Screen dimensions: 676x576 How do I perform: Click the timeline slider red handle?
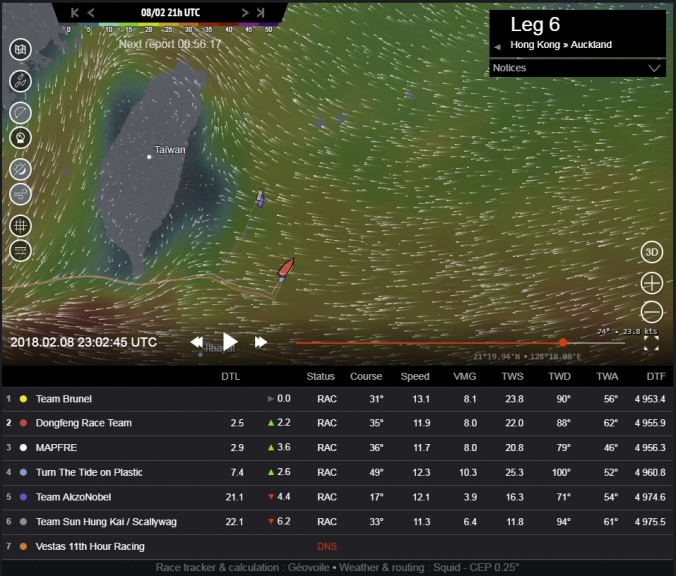click(563, 342)
